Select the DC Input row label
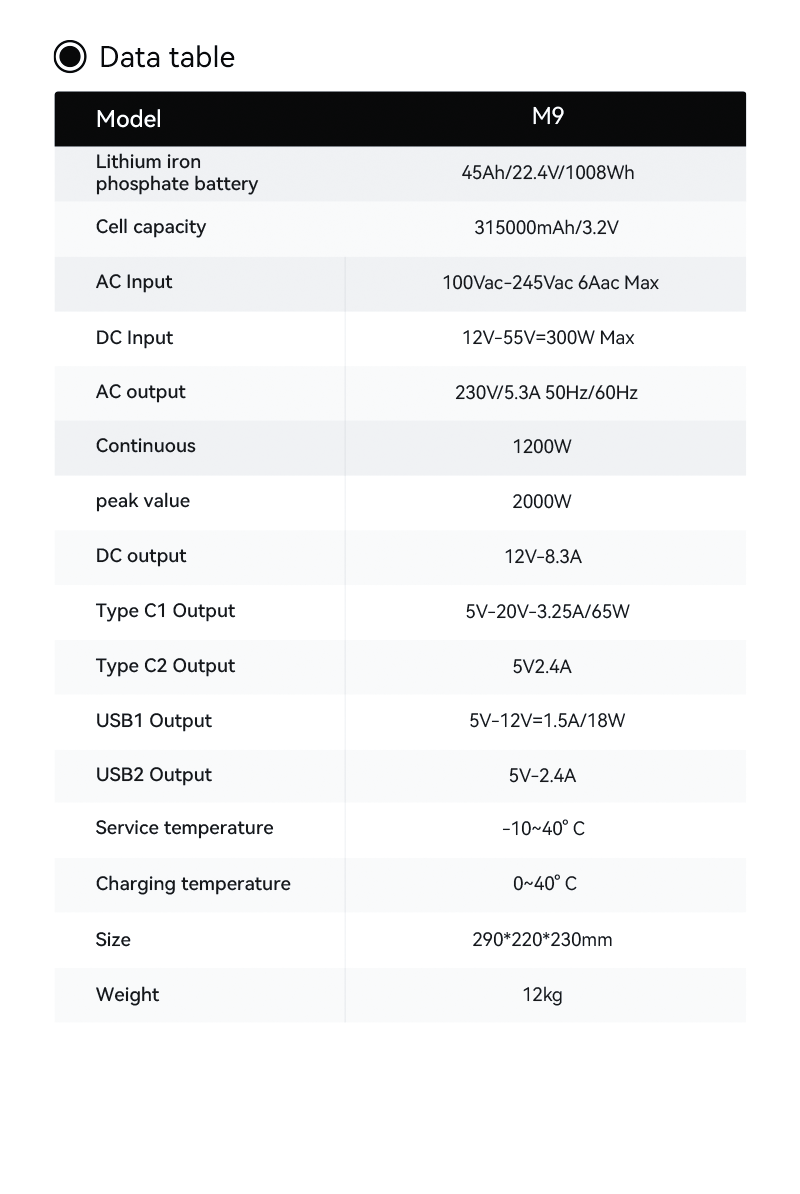 (x=134, y=337)
